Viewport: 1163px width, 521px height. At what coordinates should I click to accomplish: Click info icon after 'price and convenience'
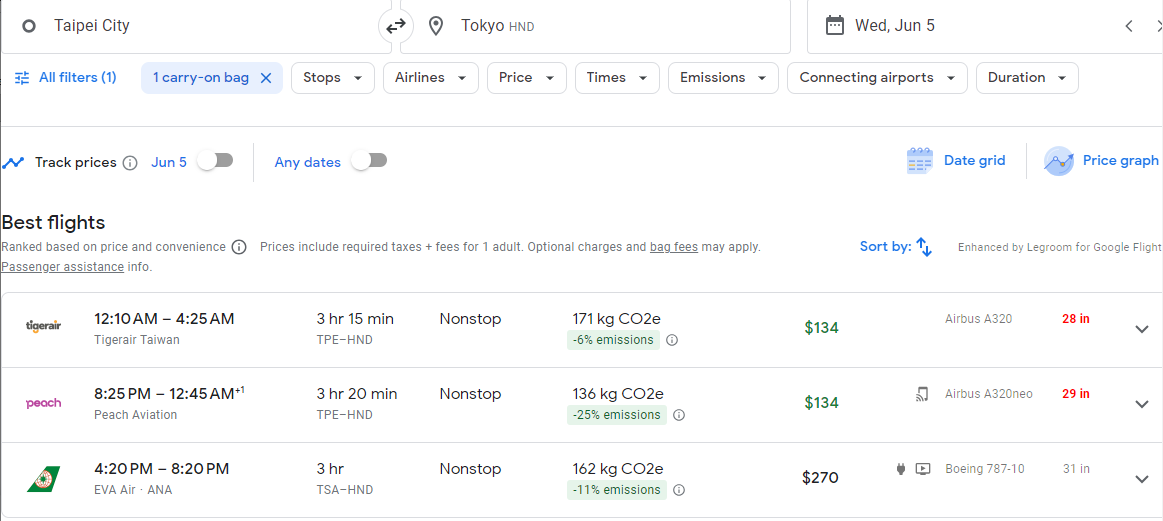[x=239, y=247]
